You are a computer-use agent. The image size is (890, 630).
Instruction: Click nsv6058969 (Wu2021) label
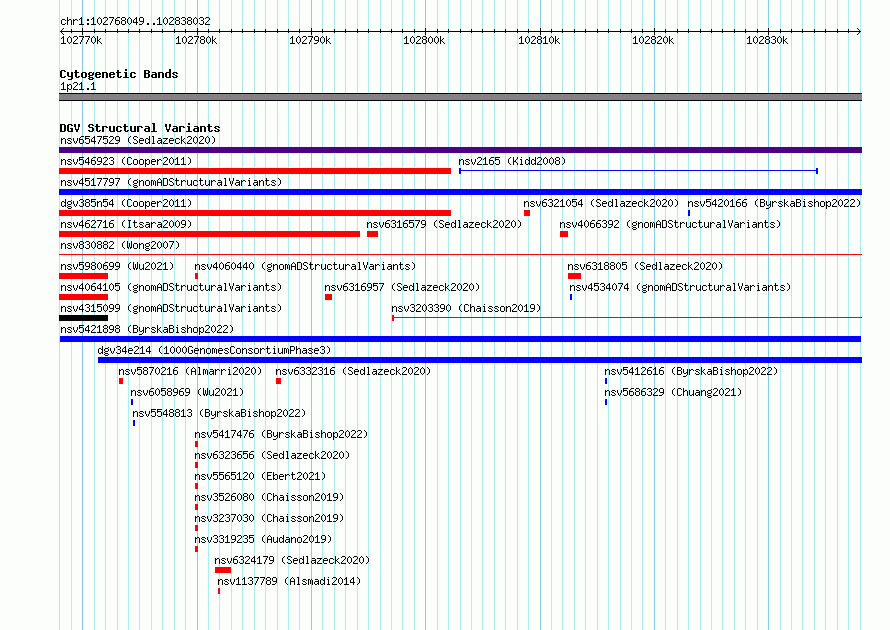187,392
